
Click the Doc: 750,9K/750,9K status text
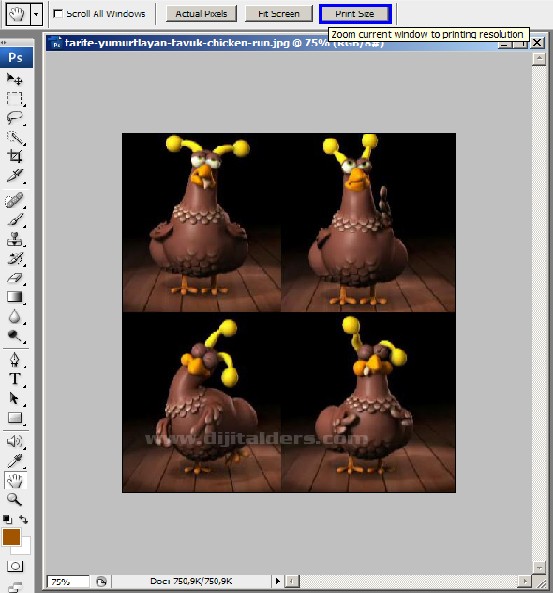pos(191,581)
